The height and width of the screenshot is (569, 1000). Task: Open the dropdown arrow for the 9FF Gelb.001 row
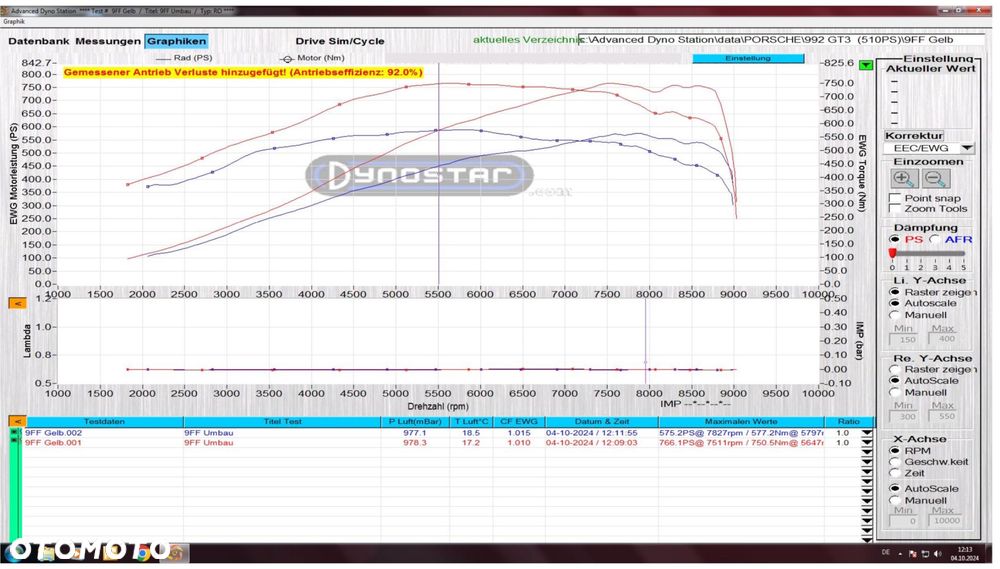867,443
